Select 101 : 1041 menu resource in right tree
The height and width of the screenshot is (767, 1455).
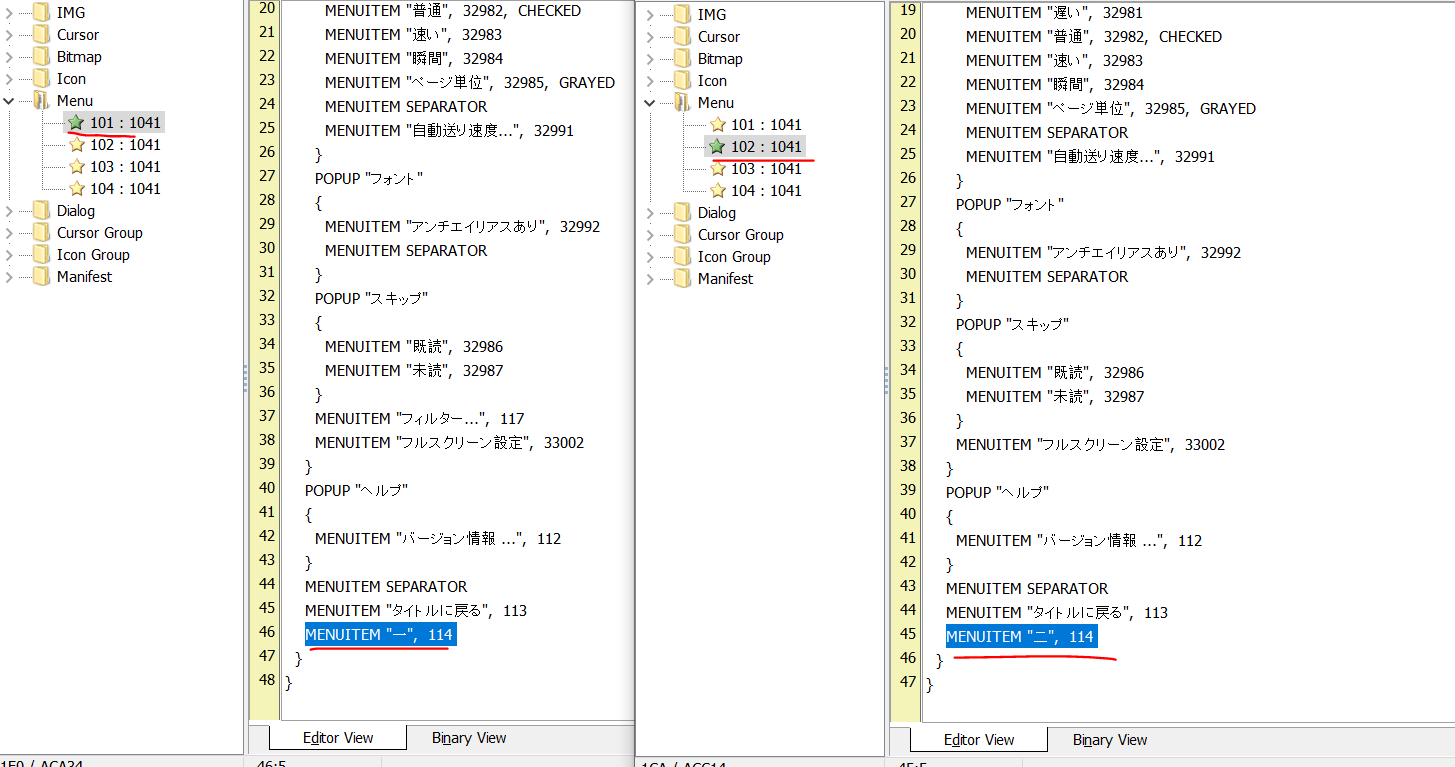(x=766, y=125)
